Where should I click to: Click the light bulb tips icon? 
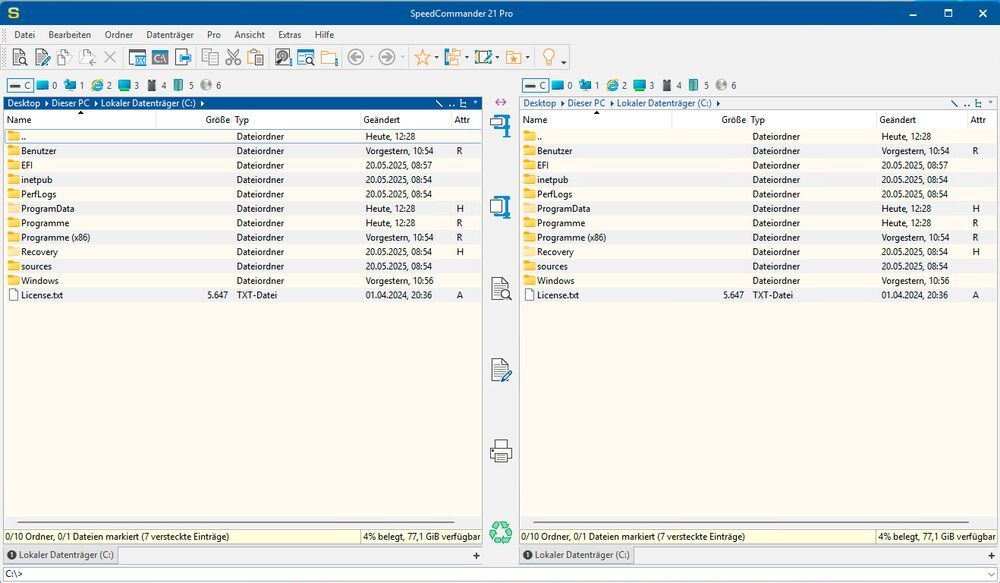(x=548, y=58)
